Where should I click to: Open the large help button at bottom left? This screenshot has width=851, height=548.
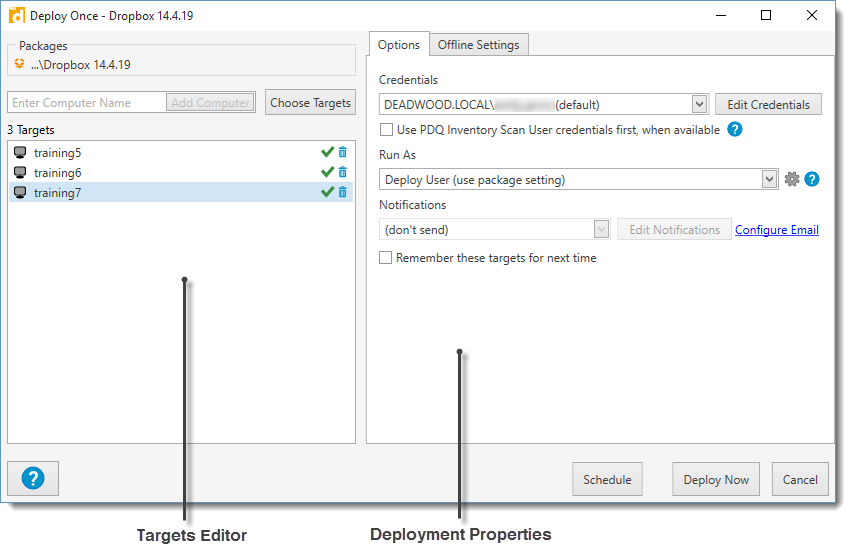pos(33,479)
